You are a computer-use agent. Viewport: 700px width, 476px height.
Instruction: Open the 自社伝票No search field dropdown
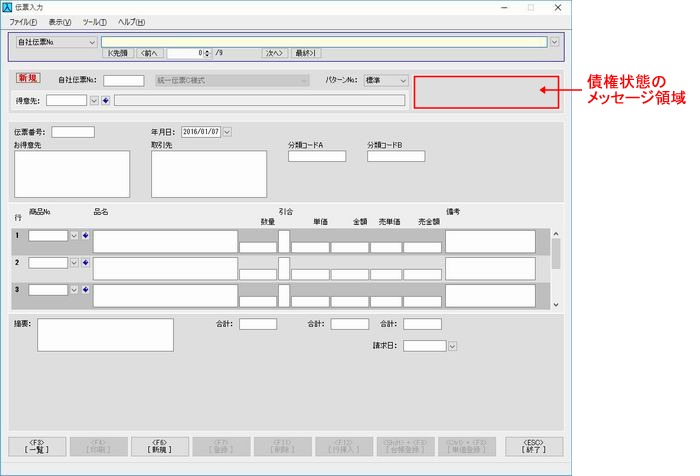click(x=92, y=42)
